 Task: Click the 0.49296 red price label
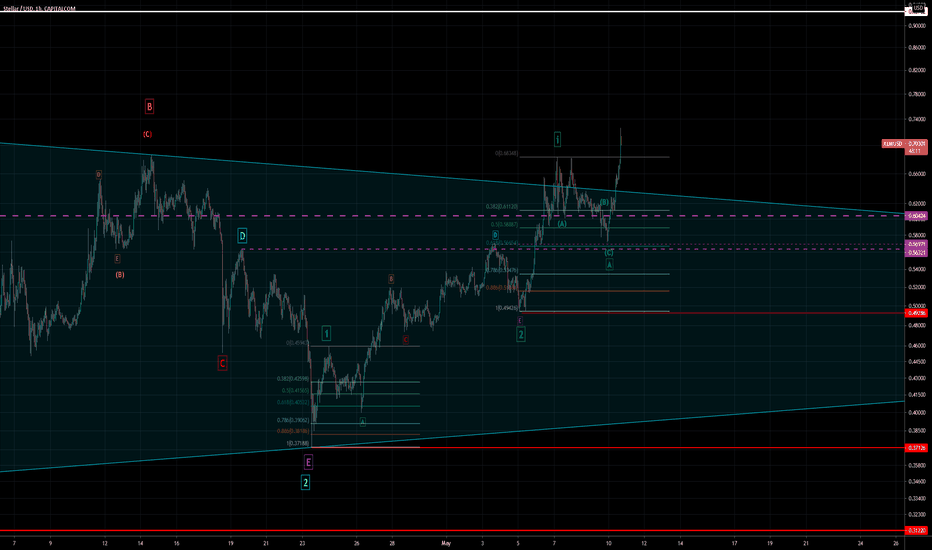click(x=916, y=313)
